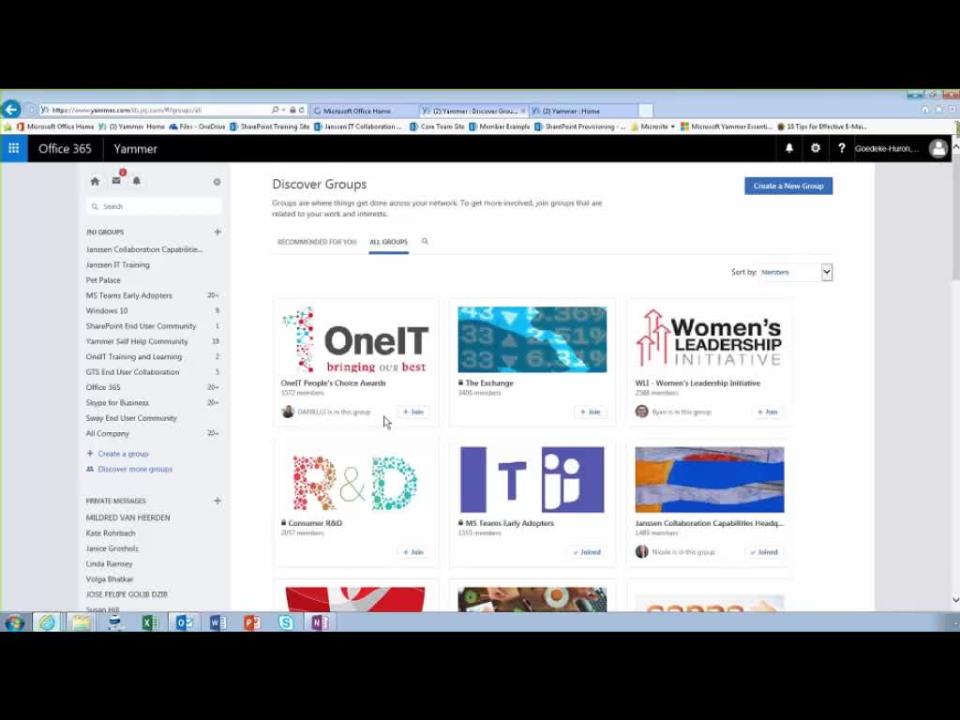The height and width of the screenshot is (720, 960).
Task: Launch Word from the taskbar
Action: 217,623
